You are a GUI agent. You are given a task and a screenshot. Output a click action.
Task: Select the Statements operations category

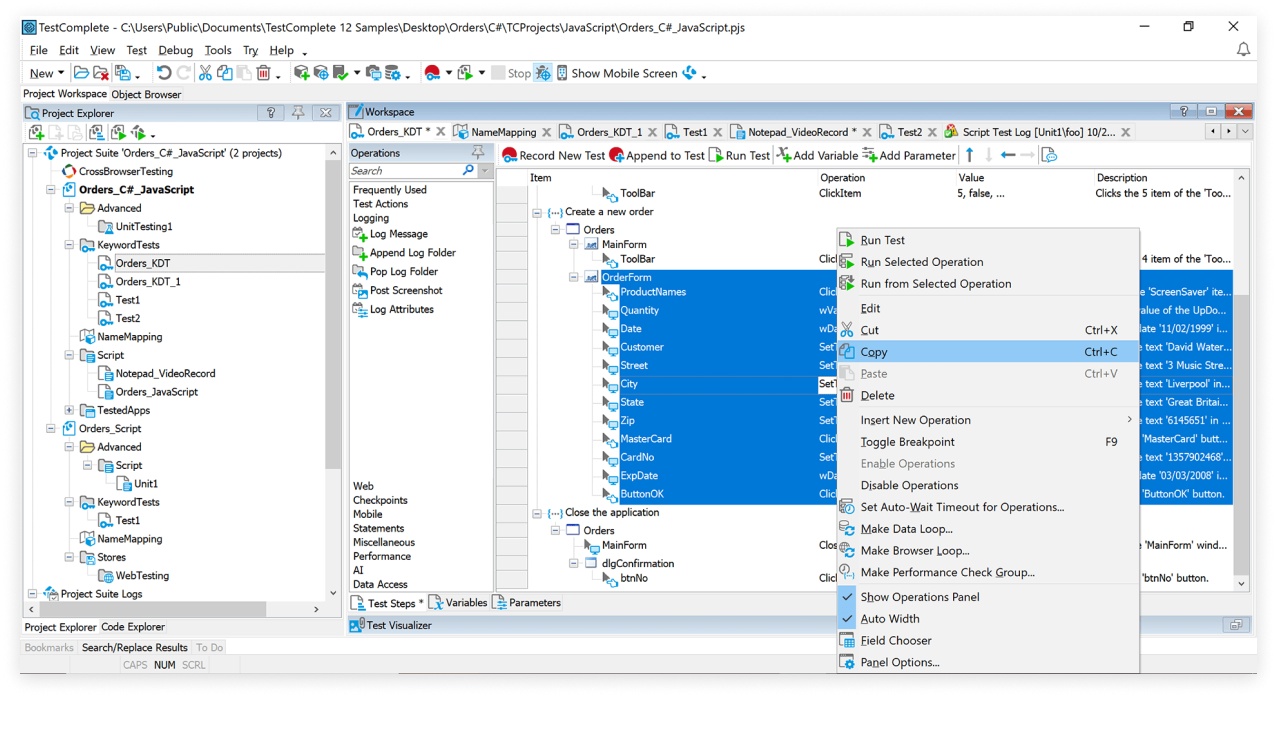coord(379,528)
